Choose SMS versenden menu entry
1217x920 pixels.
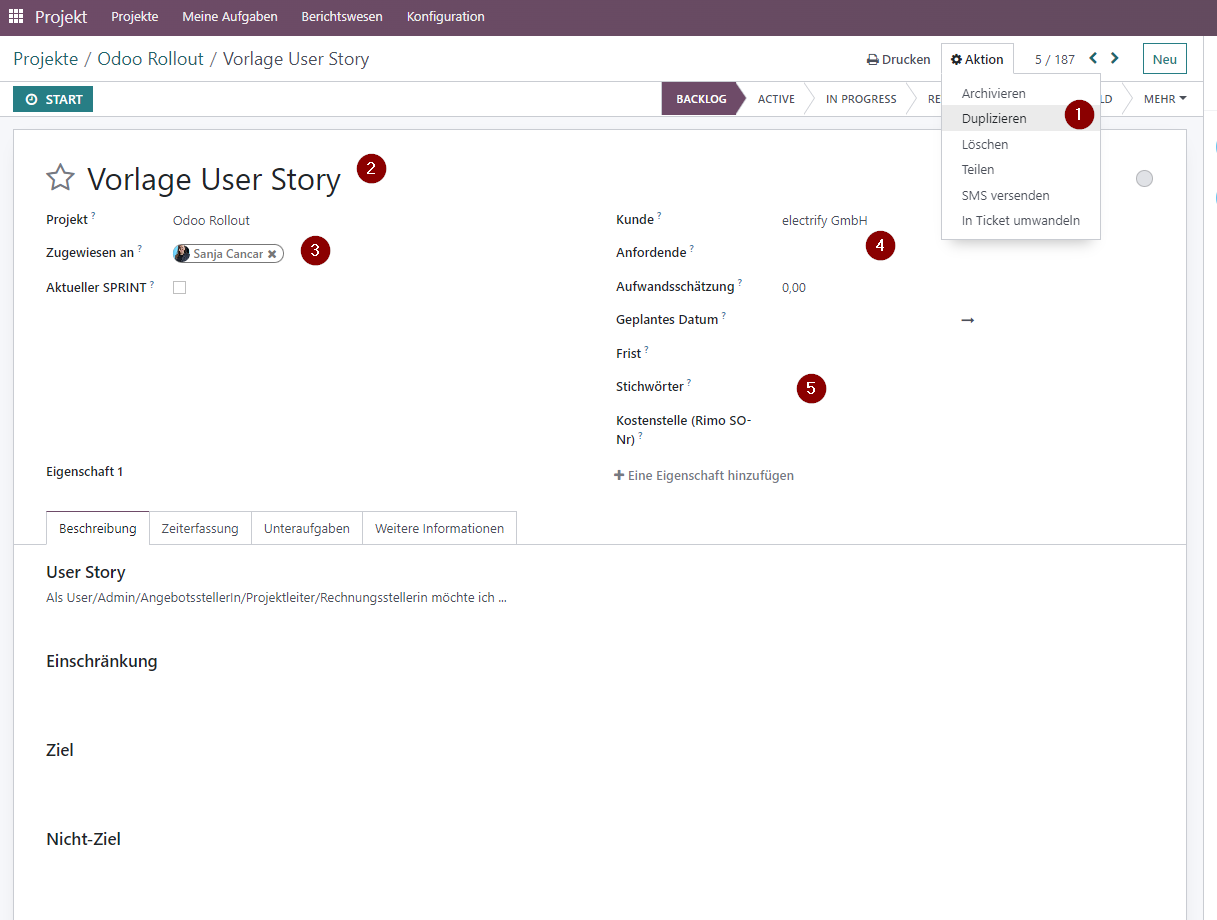(x=1020, y=195)
